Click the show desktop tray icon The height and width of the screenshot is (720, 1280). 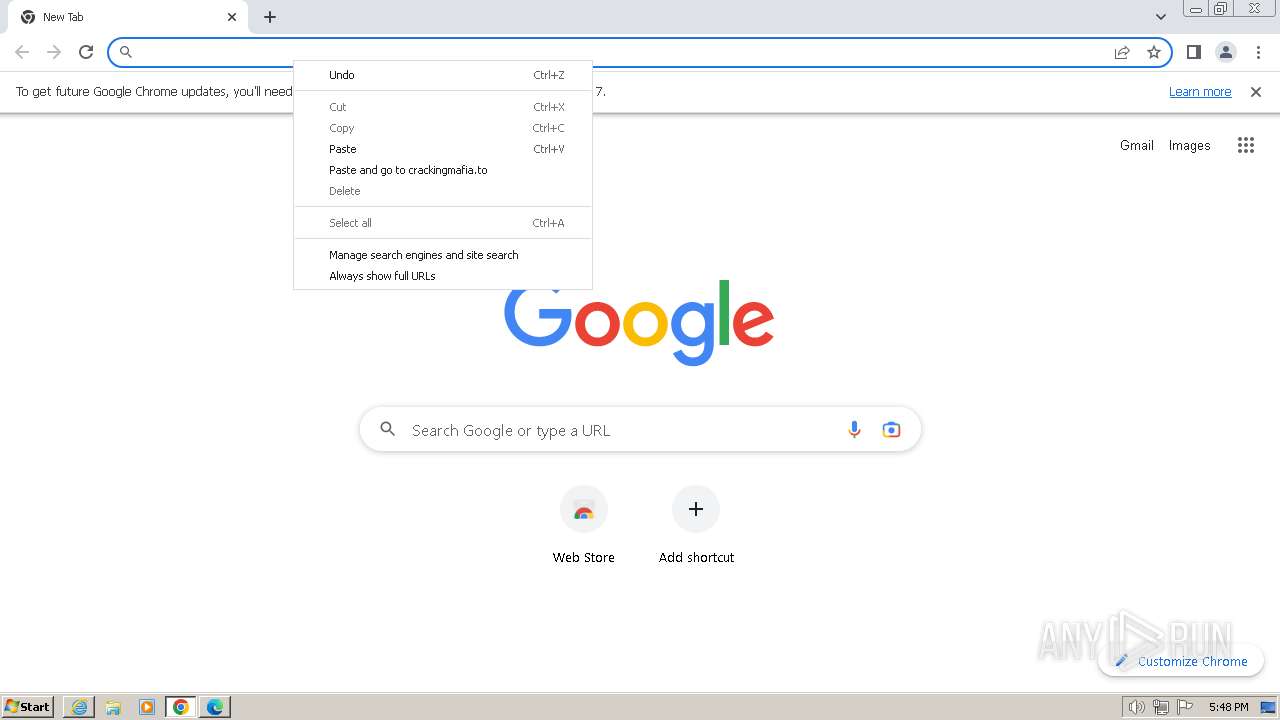coord(1268,707)
